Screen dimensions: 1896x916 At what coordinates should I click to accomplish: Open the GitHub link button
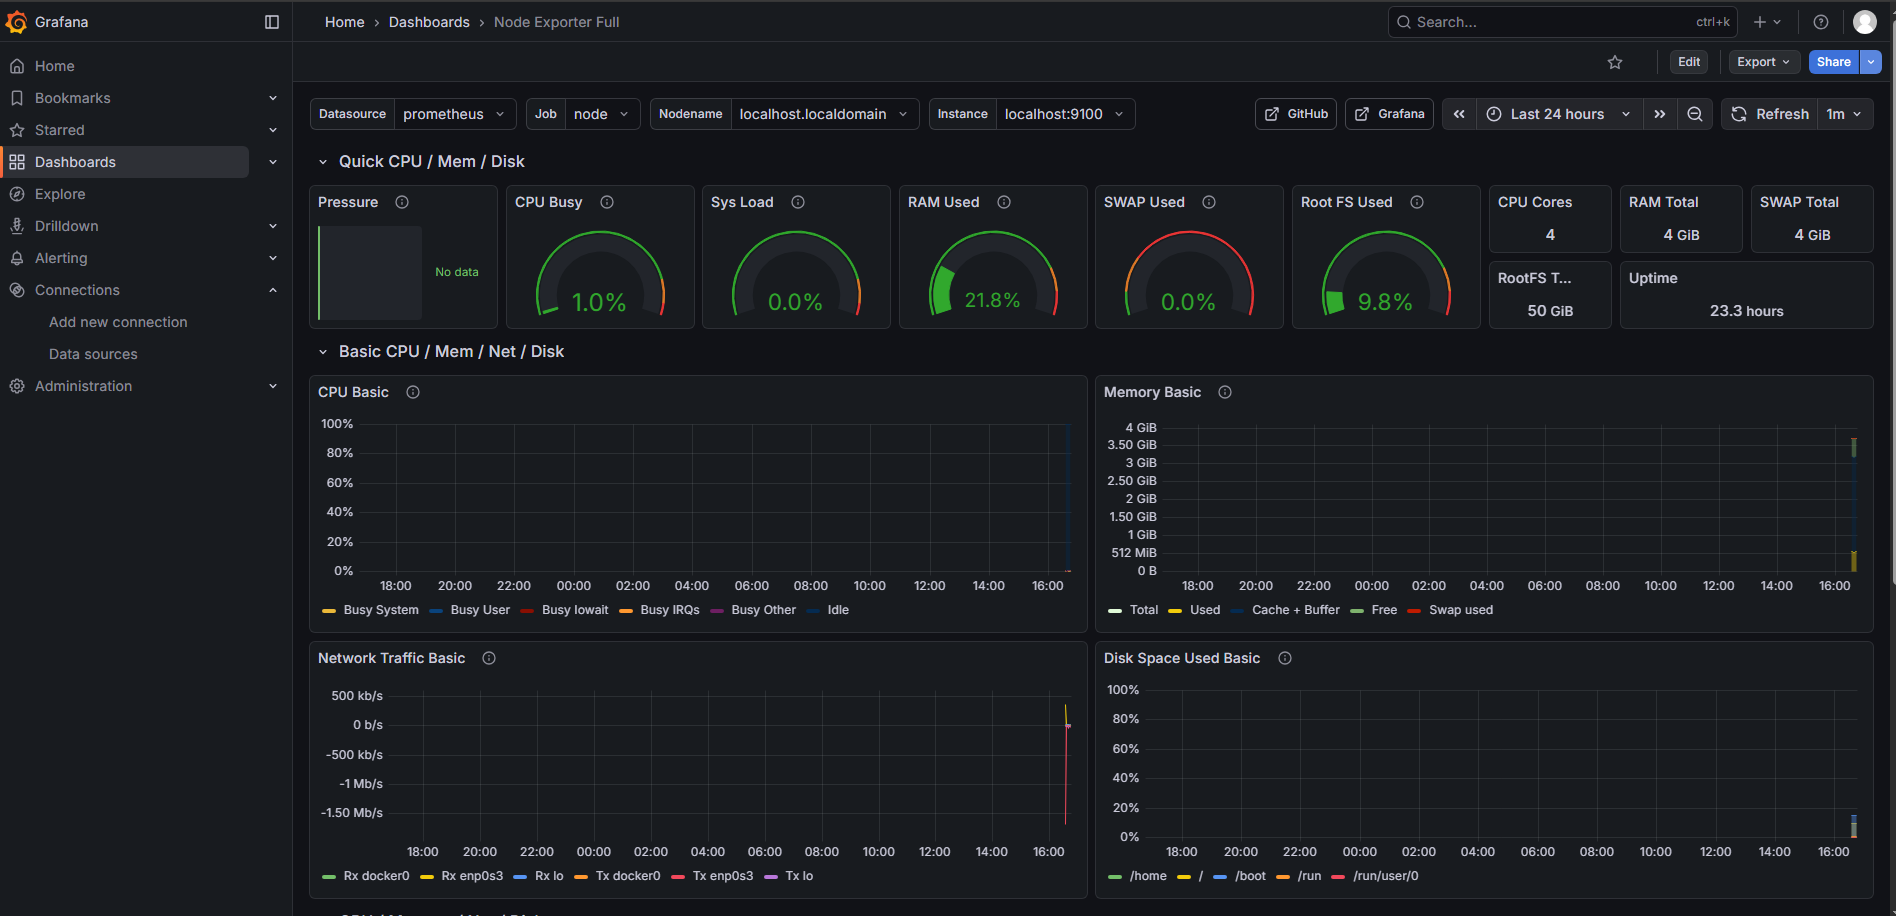coord(1295,114)
